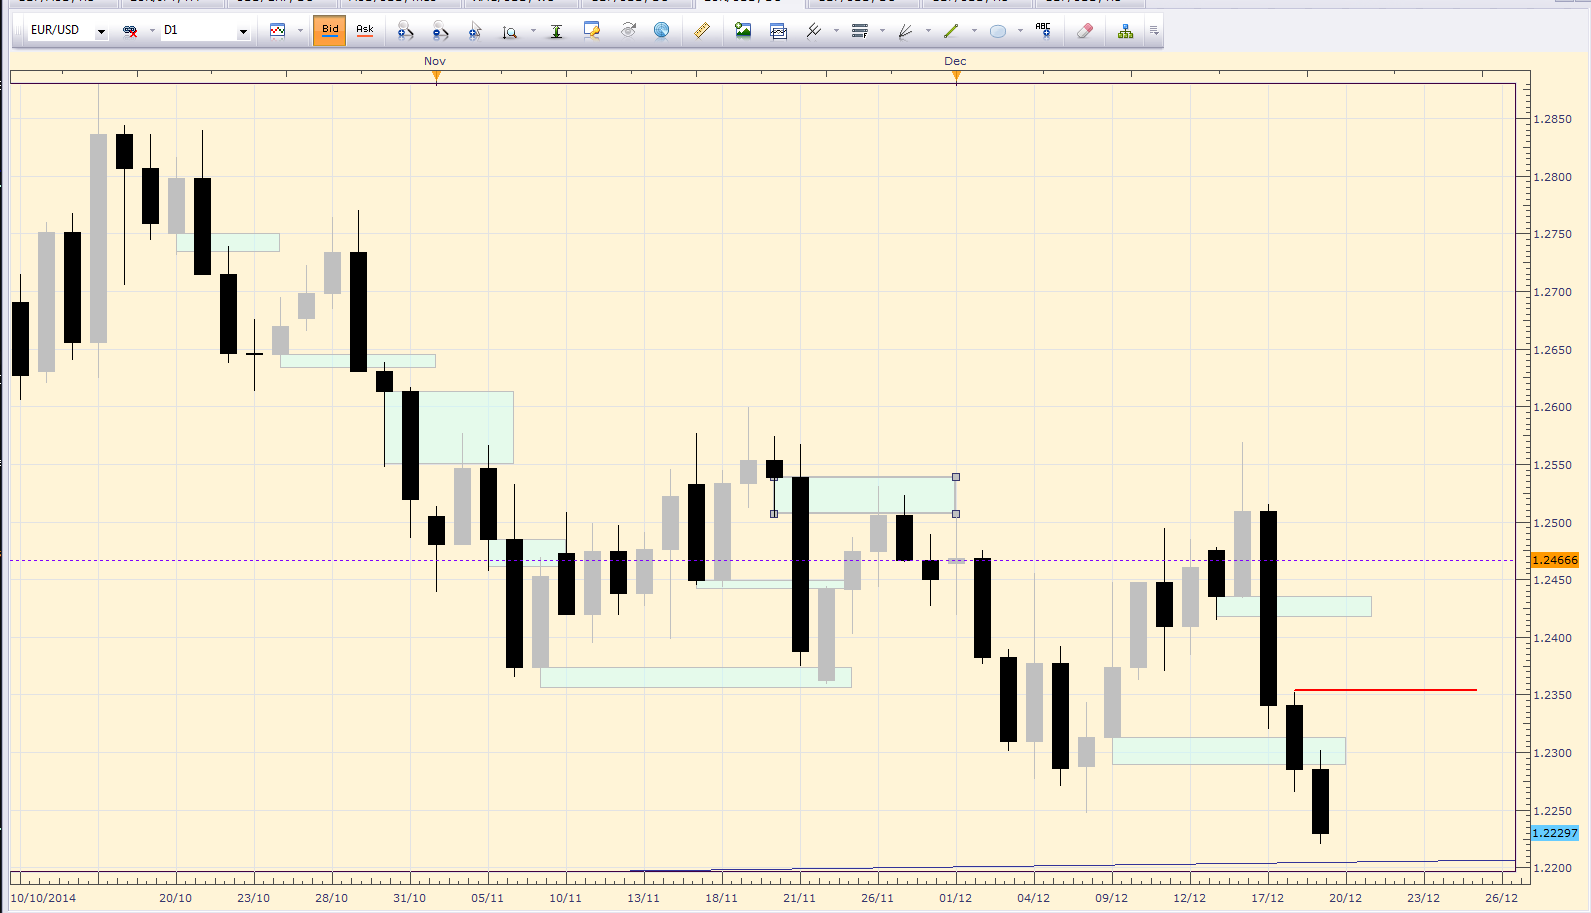Viewport: 1591px width, 913px height.
Task: Select the zoom out magnifier tool
Action: click(x=440, y=31)
